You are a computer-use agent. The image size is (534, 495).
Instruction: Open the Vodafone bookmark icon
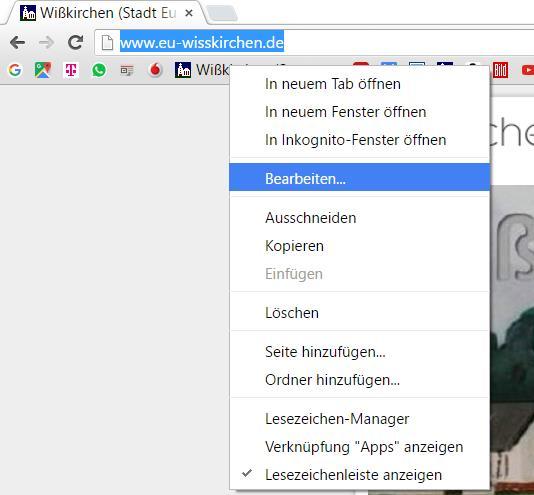tap(155, 70)
